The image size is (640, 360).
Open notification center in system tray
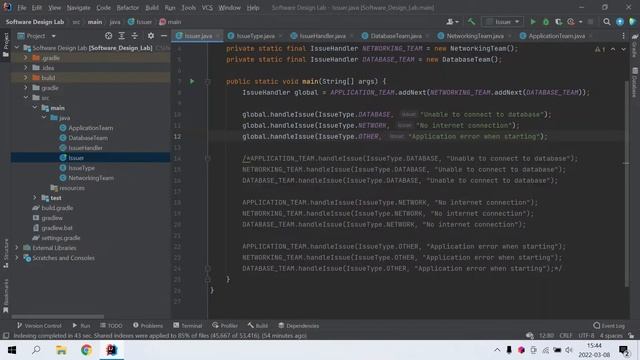(624, 350)
